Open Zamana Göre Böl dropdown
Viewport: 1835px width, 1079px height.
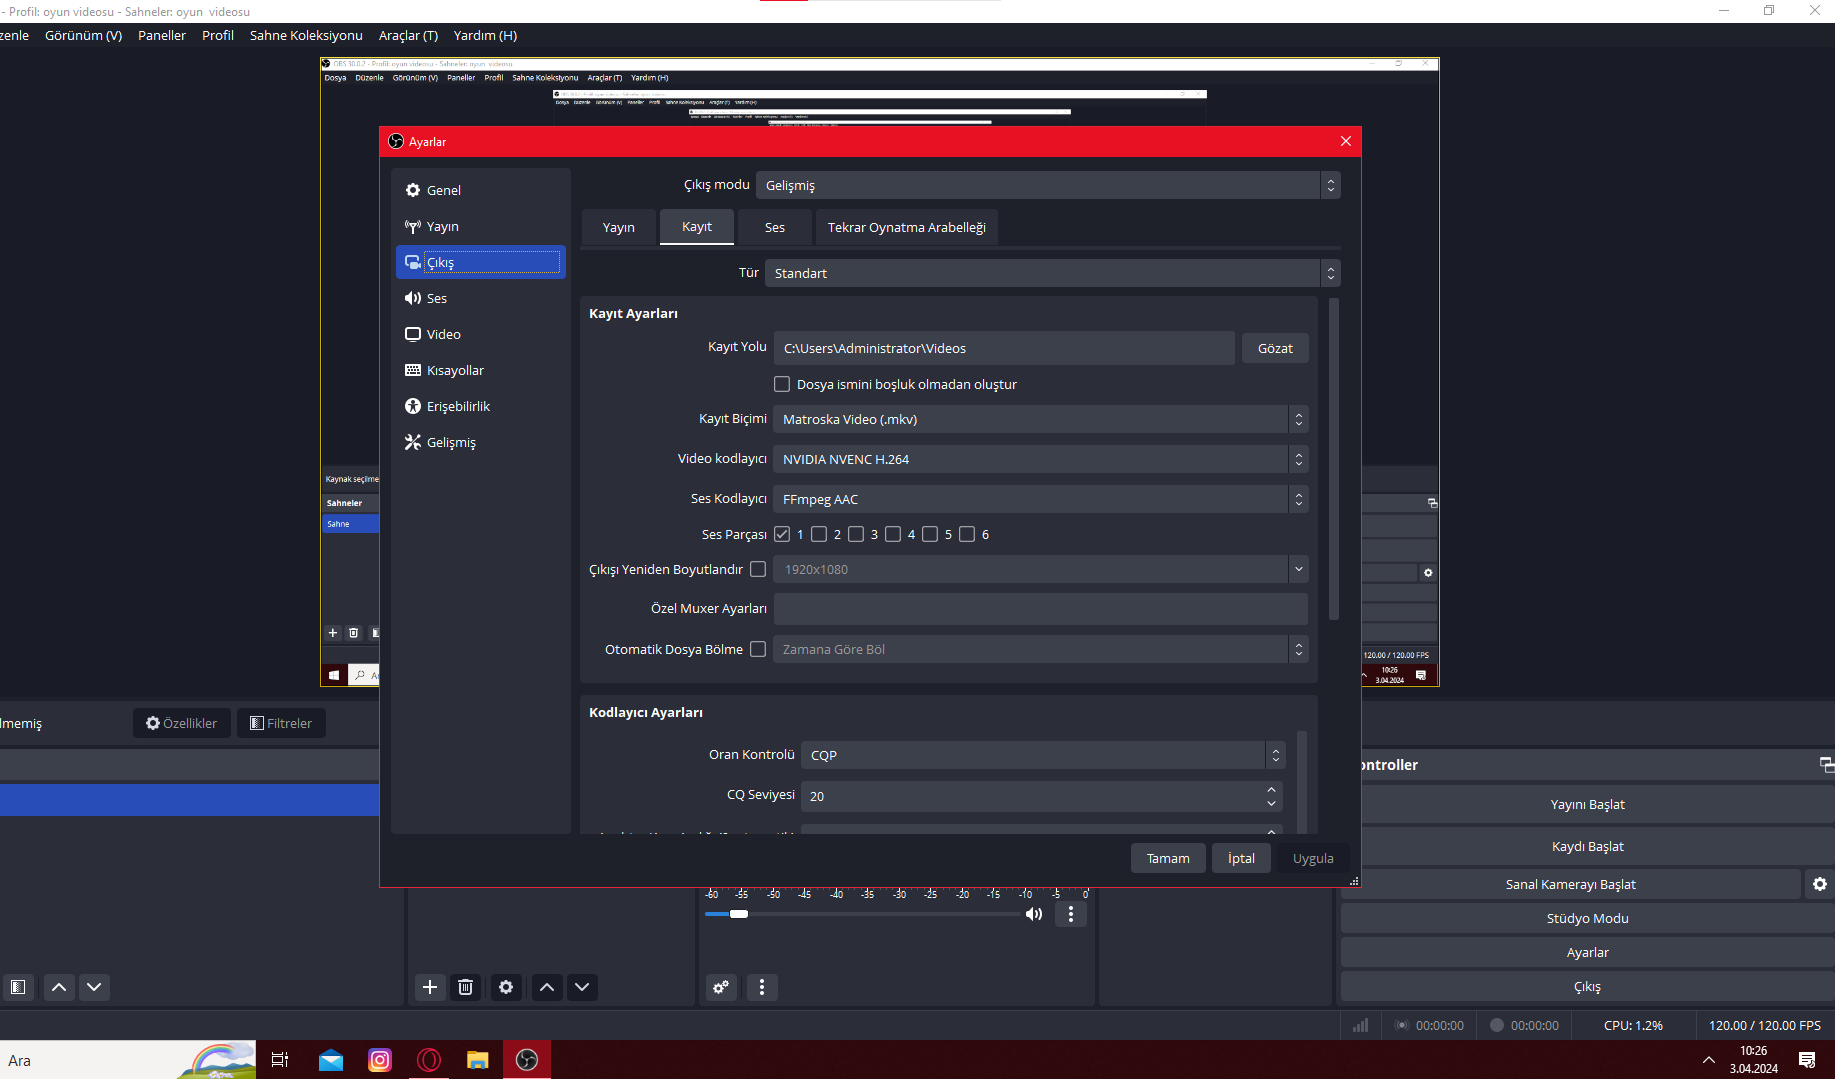[x=1040, y=649]
